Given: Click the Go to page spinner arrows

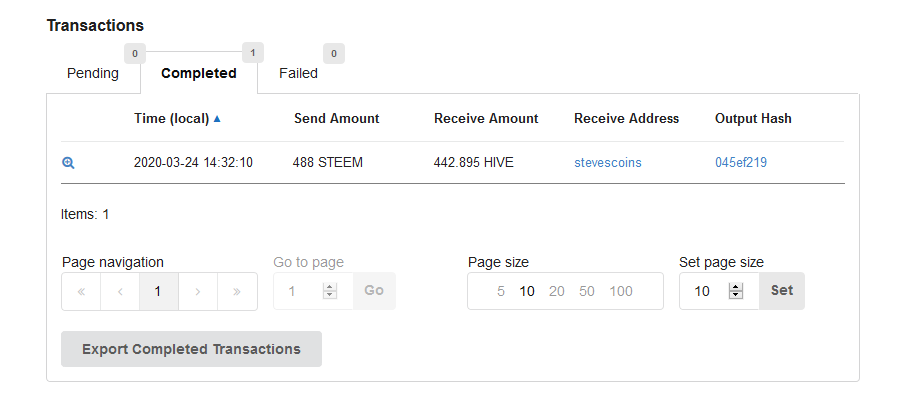Looking at the screenshot, I should [330, 291].
